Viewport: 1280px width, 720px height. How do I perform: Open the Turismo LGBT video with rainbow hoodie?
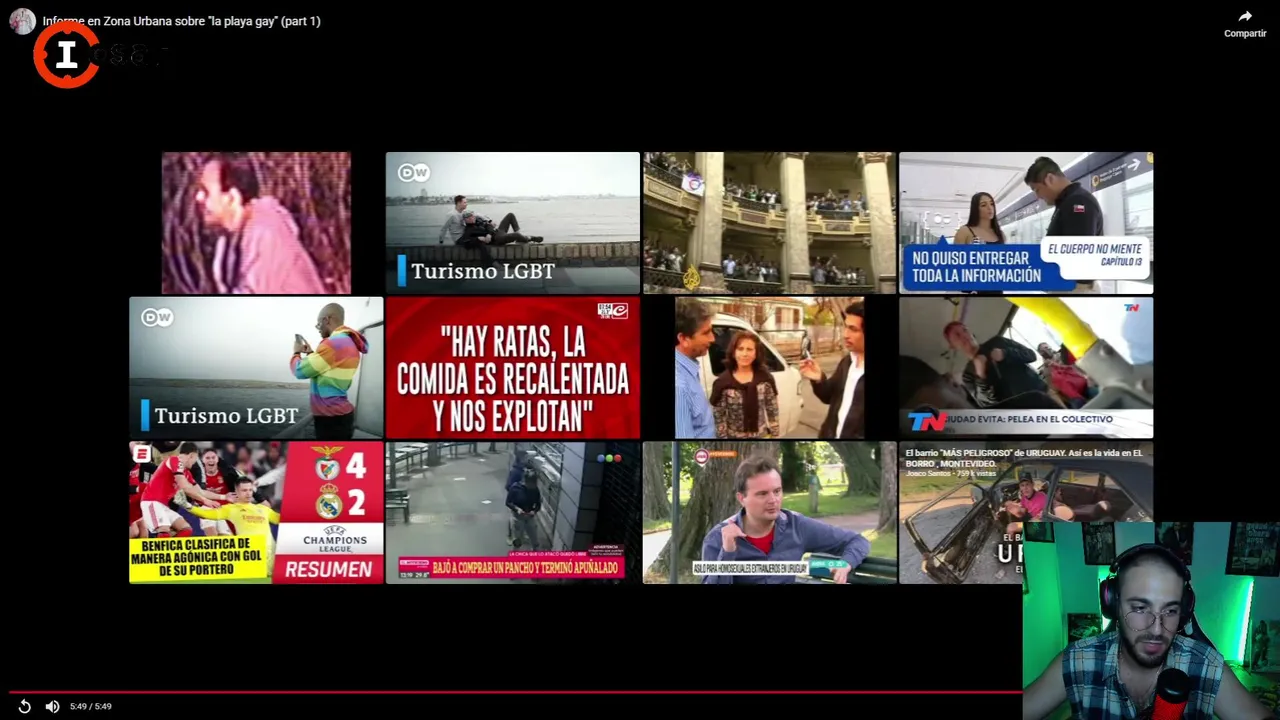click(256, 368)
